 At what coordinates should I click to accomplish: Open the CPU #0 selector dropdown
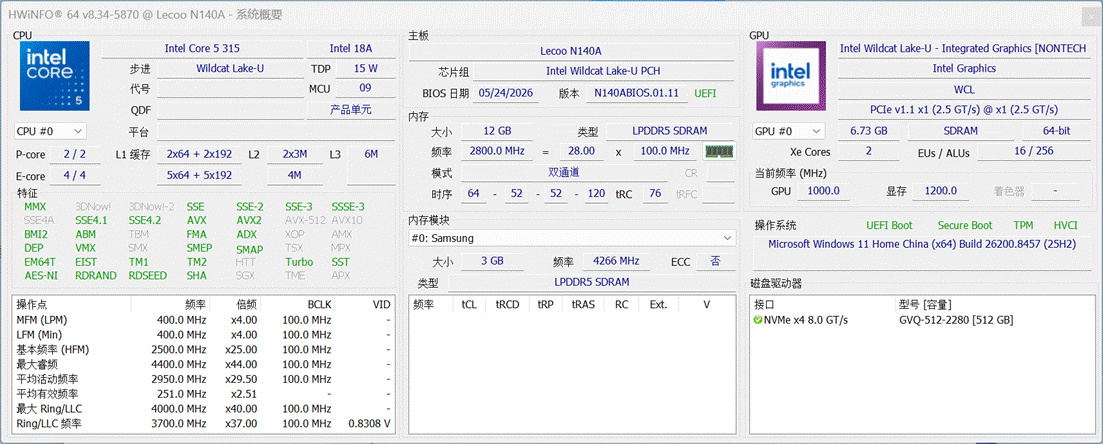coord(50,131)
